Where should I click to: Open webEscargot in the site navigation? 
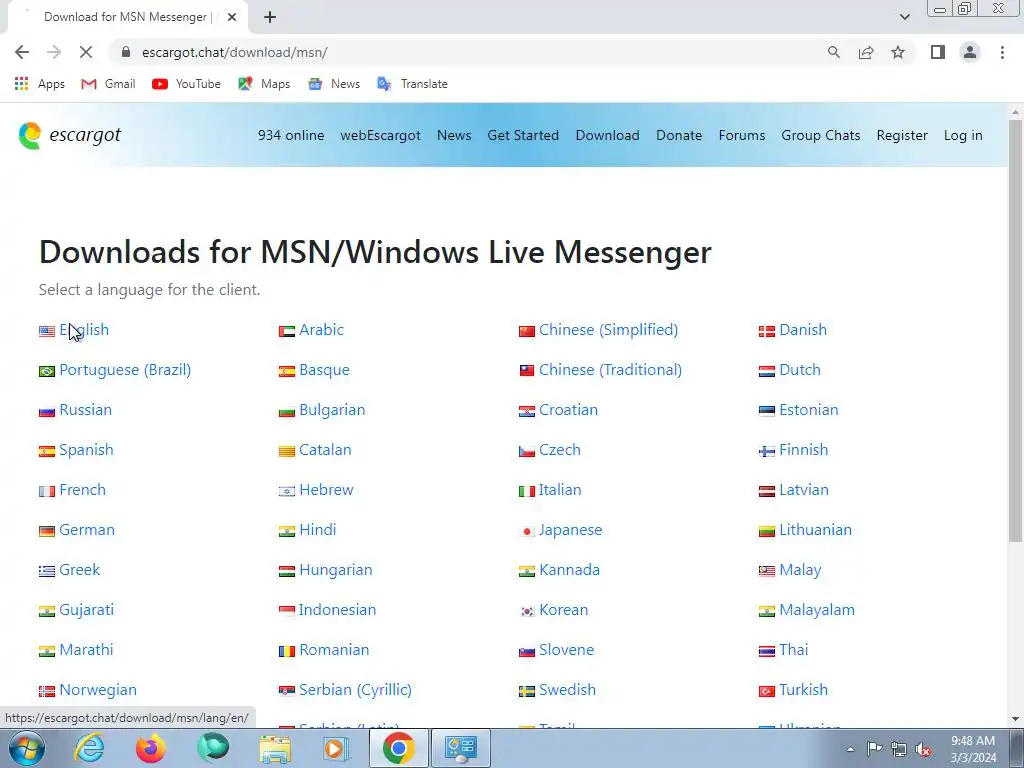381,135
